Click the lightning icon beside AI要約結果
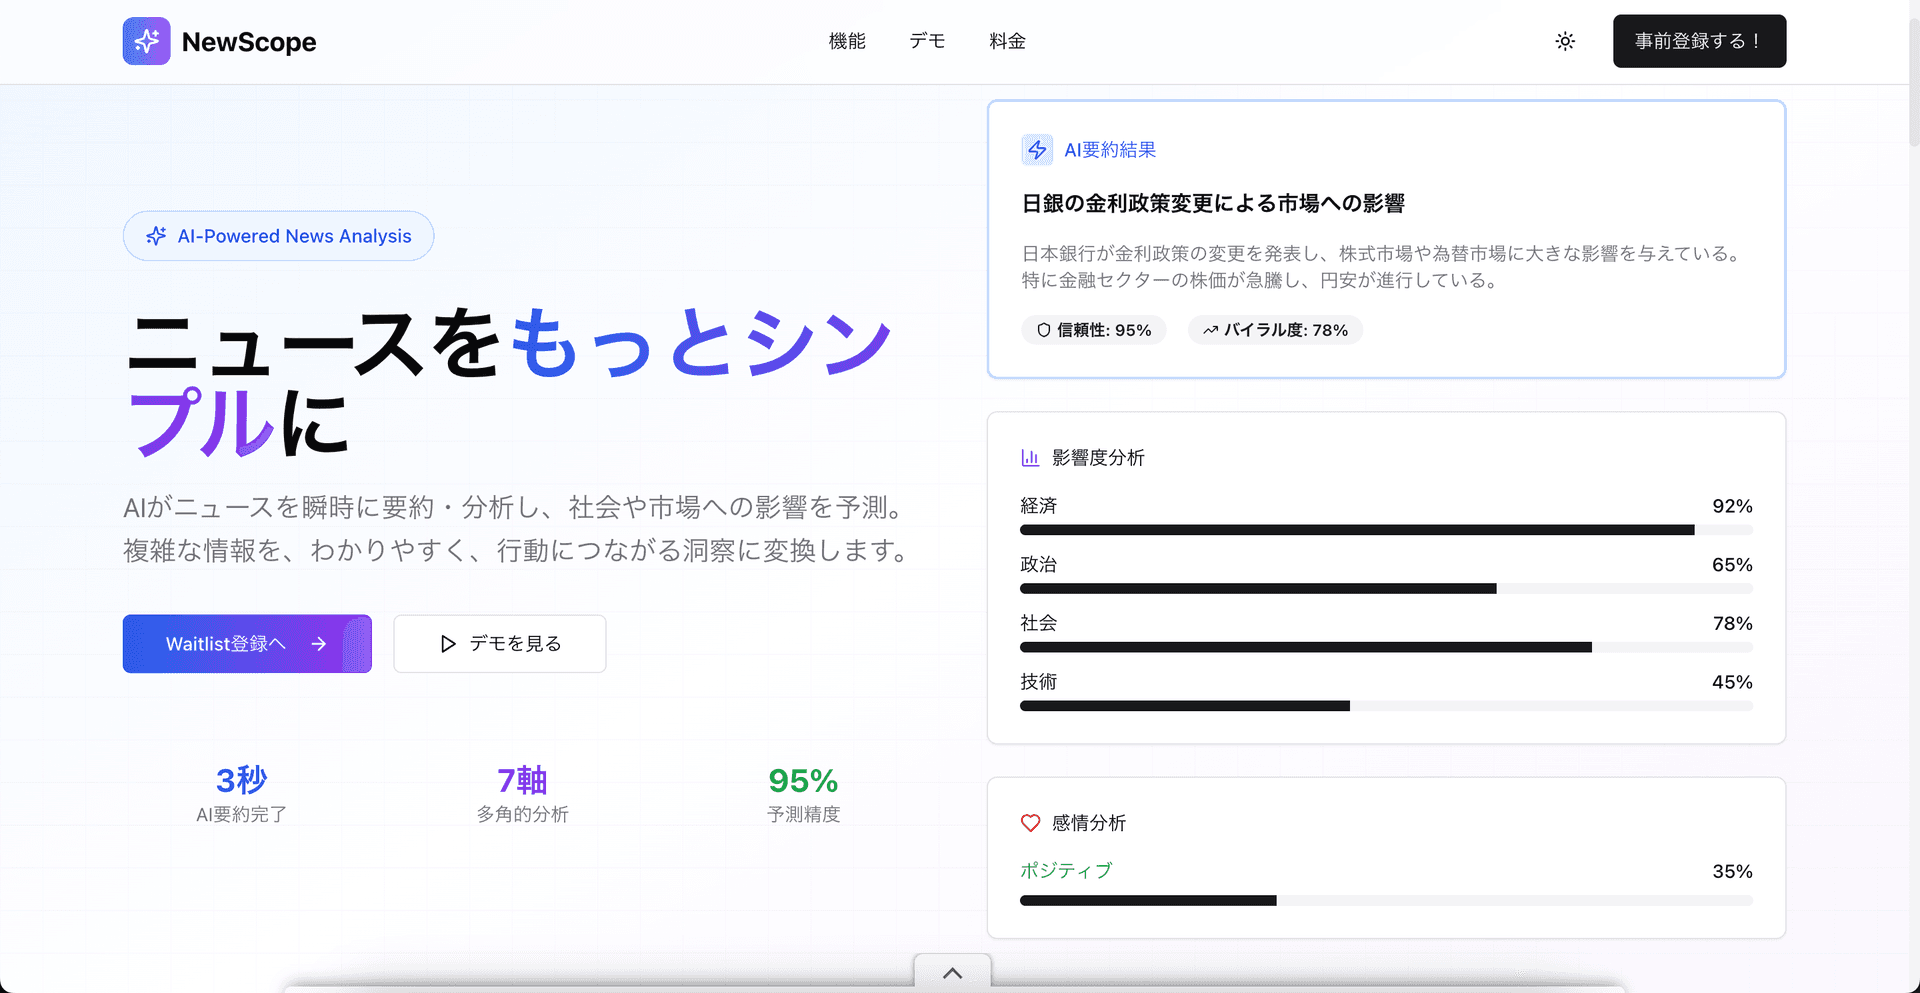The width and height of the screenshot is (1920, 993). tap(1037, 149)
